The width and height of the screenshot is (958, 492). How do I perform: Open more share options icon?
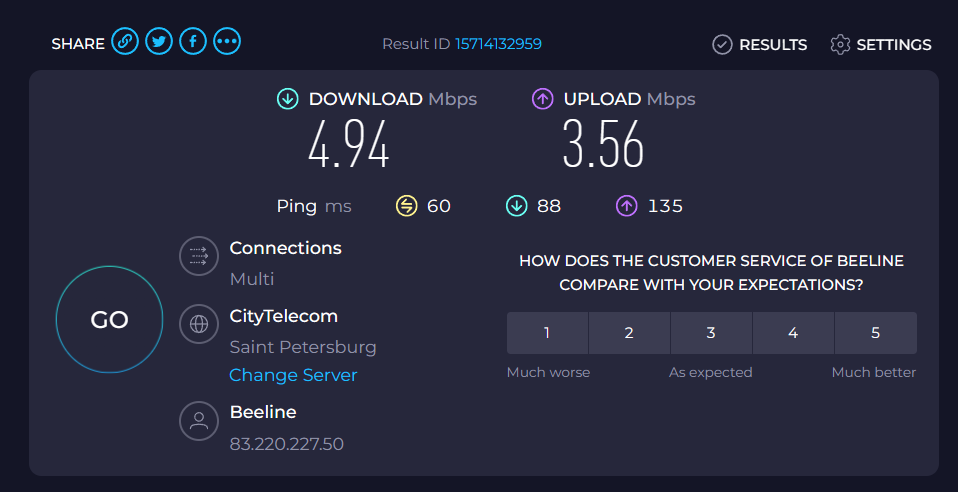pyautogui.click(x=227, y=42)
